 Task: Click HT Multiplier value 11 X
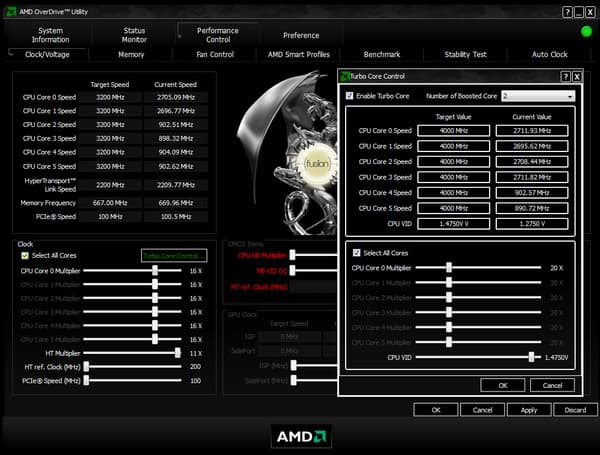[x=196, y=353]
